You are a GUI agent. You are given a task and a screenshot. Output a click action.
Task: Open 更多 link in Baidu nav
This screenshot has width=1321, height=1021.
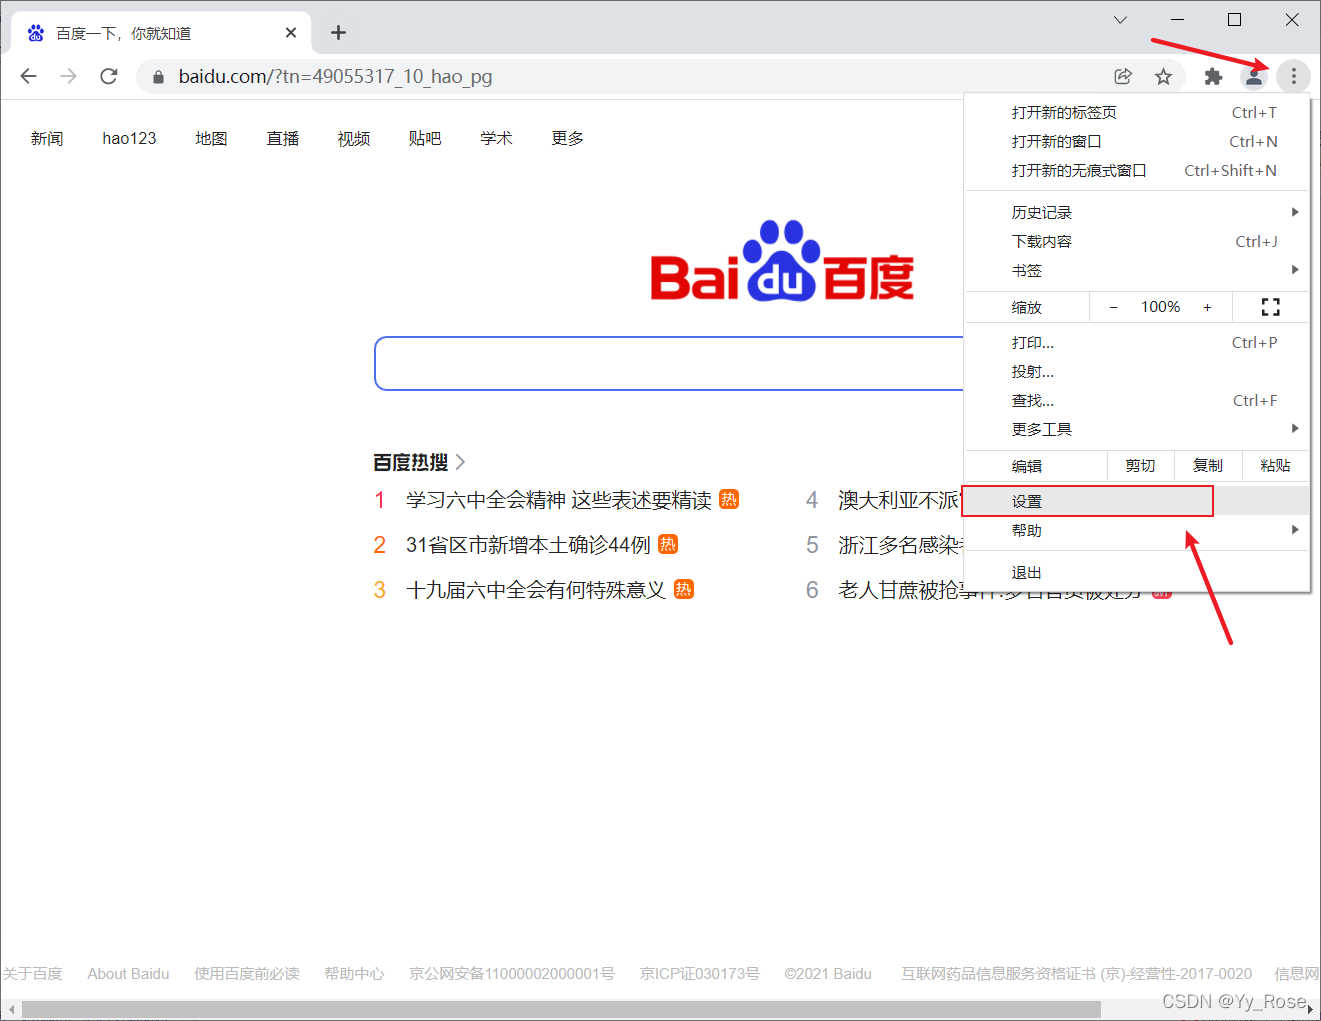click(x=567, y=138)
